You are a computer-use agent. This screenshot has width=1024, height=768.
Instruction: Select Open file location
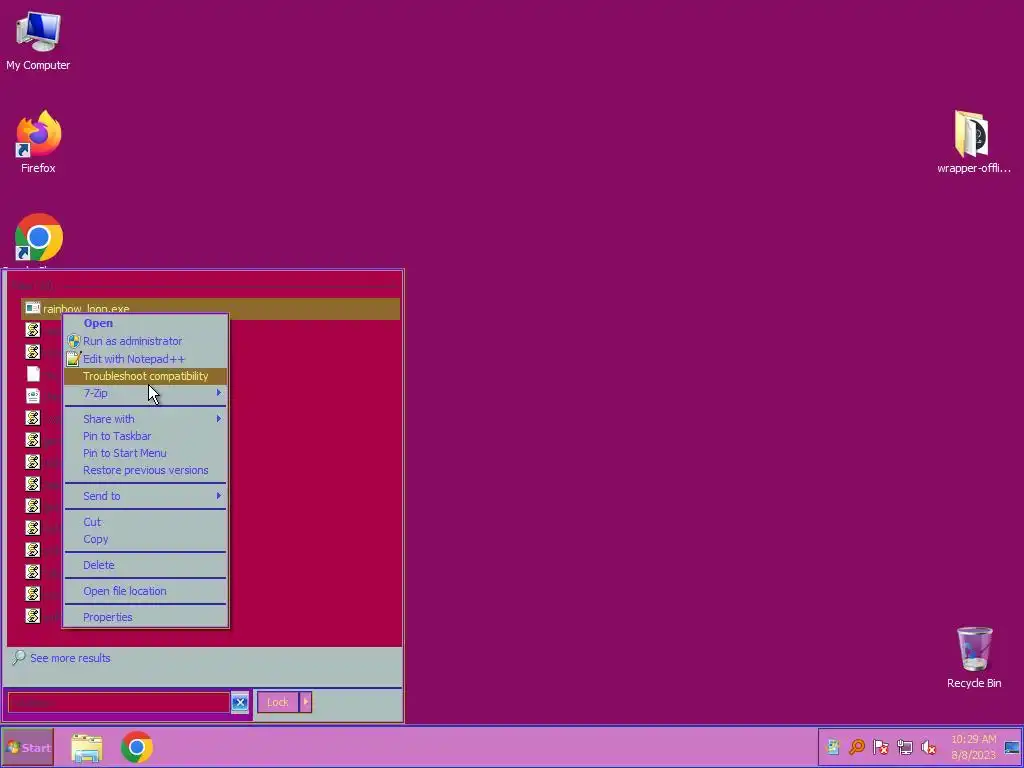point(146,591)
